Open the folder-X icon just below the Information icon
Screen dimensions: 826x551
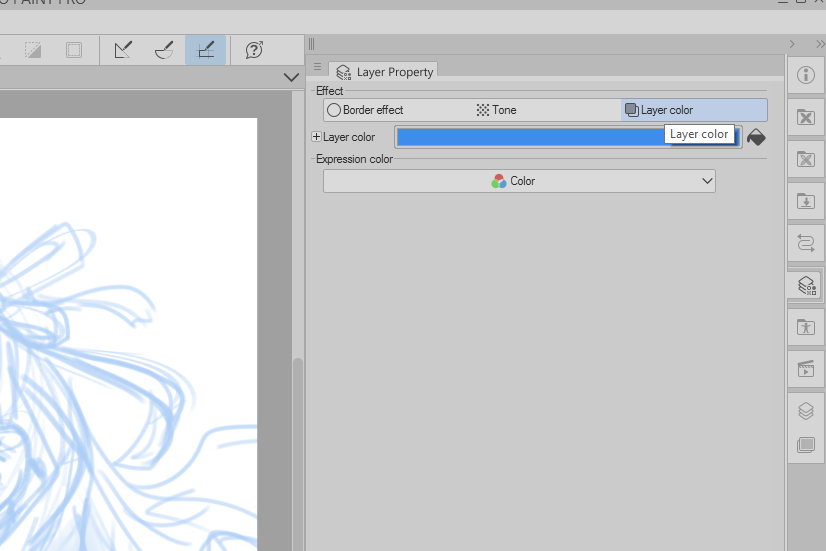(x=805, y=117)
